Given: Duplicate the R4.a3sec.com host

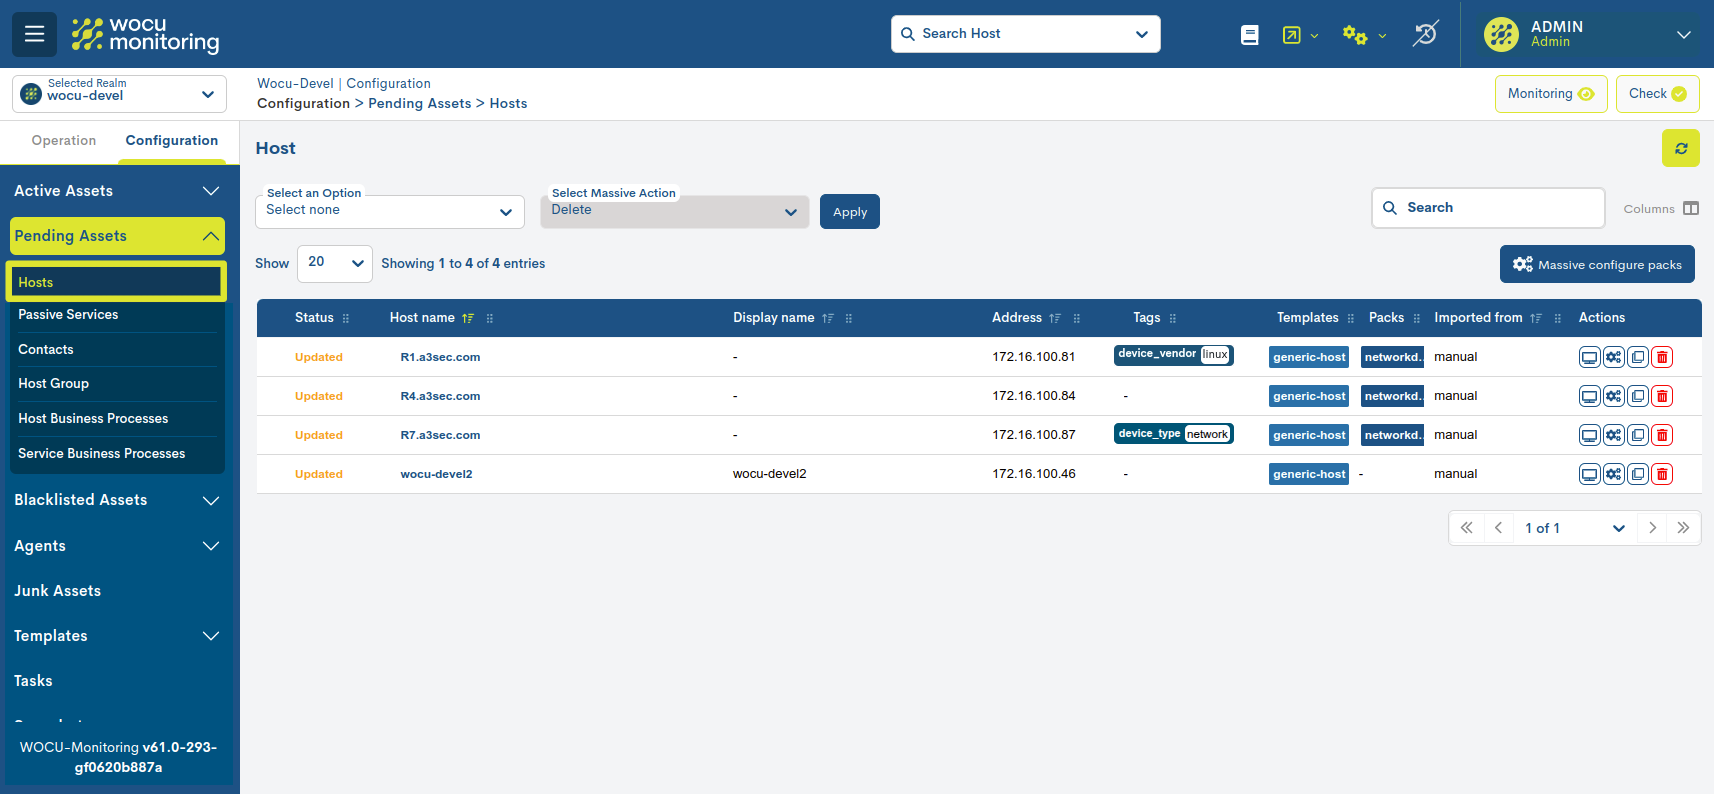Looking at the screenshot, I should (x=1638, y=396).
